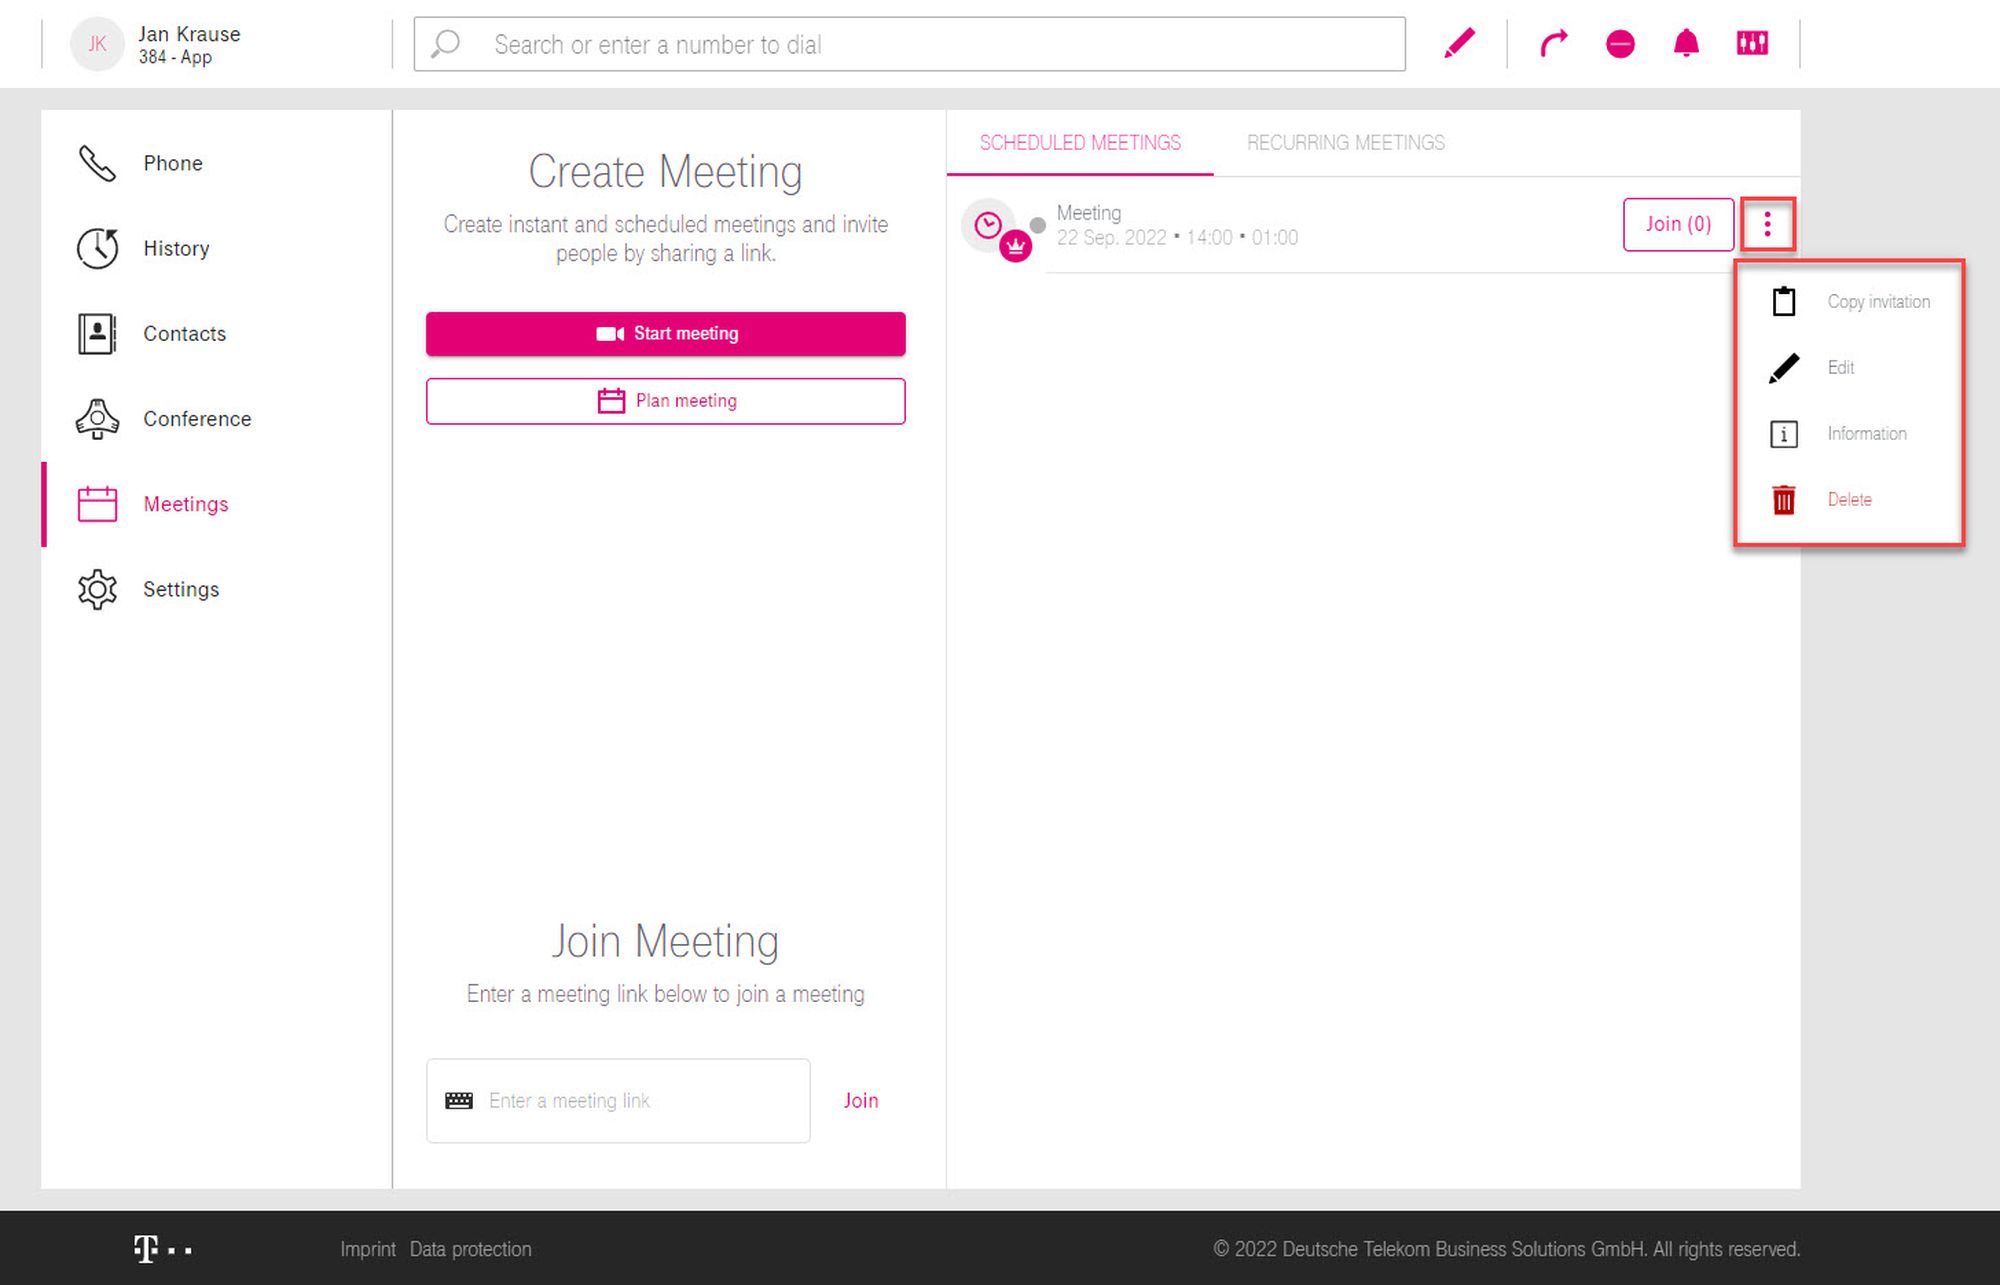The height and width of the screenshot is (1285, 2000).
Task: Delete the meeting via menu entry
Action: pyautogui.click(x=1849, y=499)
